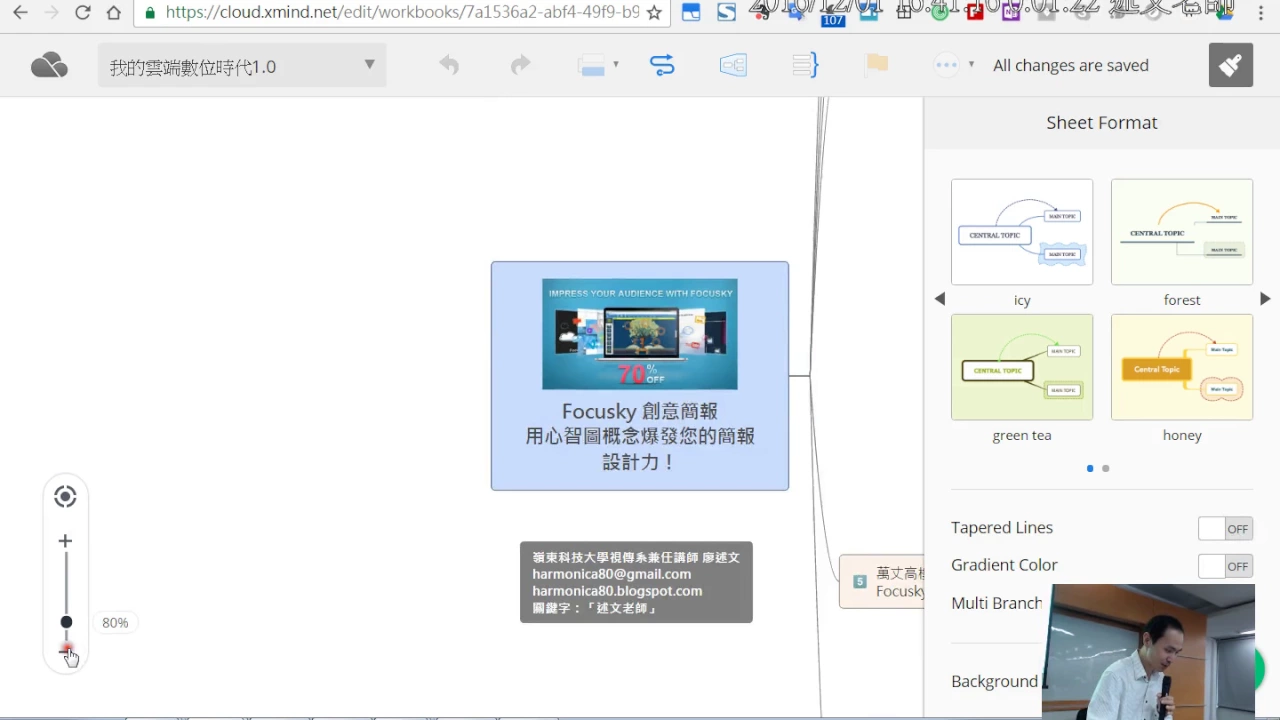This screenshot has height=720, width=1280.
Task: Toggle the format paintbrush panel button
Action: [x=1231, y=65]
